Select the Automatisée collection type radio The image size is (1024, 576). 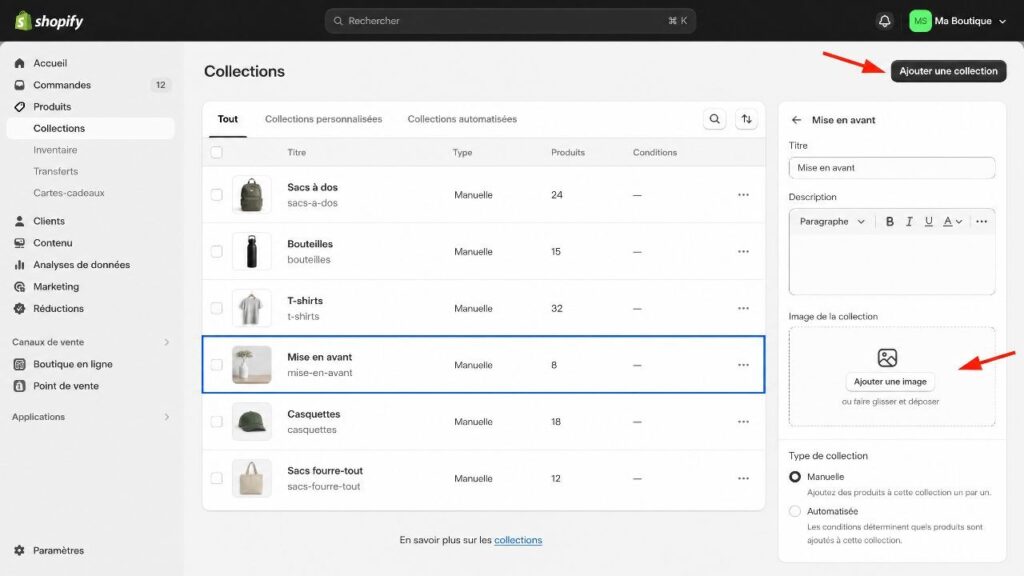[x=795, y=511]
